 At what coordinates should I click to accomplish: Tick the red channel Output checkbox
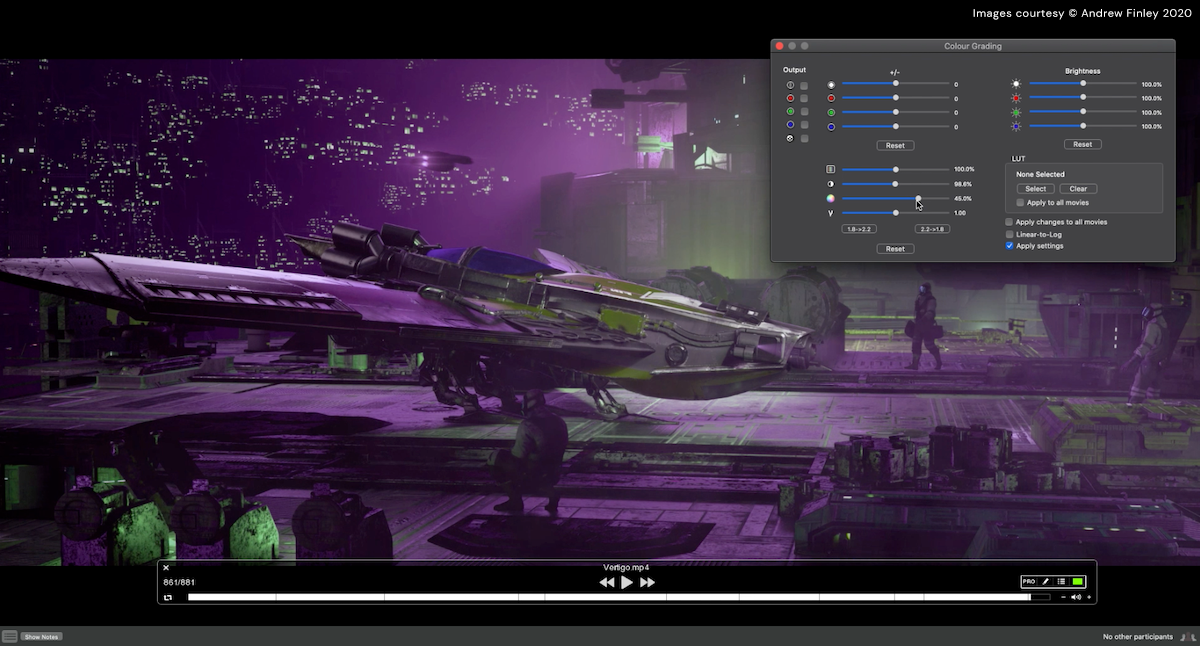tap(804, 99)
